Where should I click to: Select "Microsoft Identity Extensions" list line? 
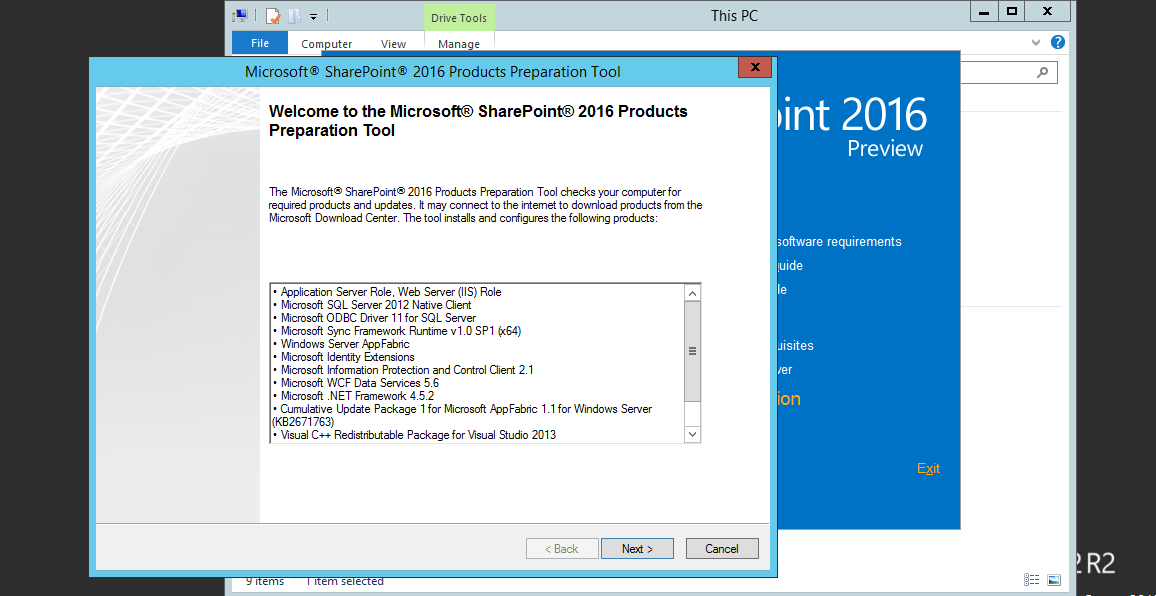[343, 357]
